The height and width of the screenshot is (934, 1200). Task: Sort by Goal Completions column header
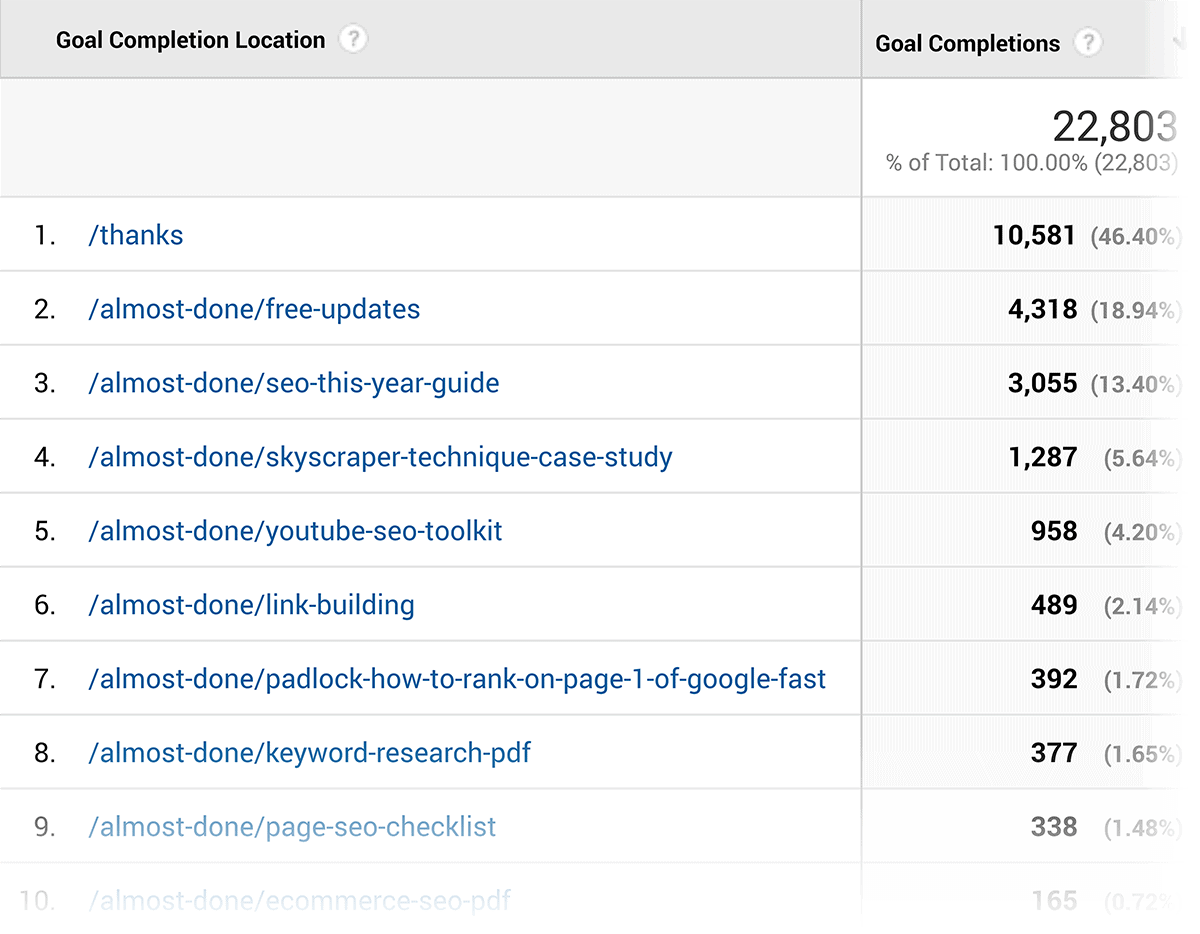[x=967, y=44]
